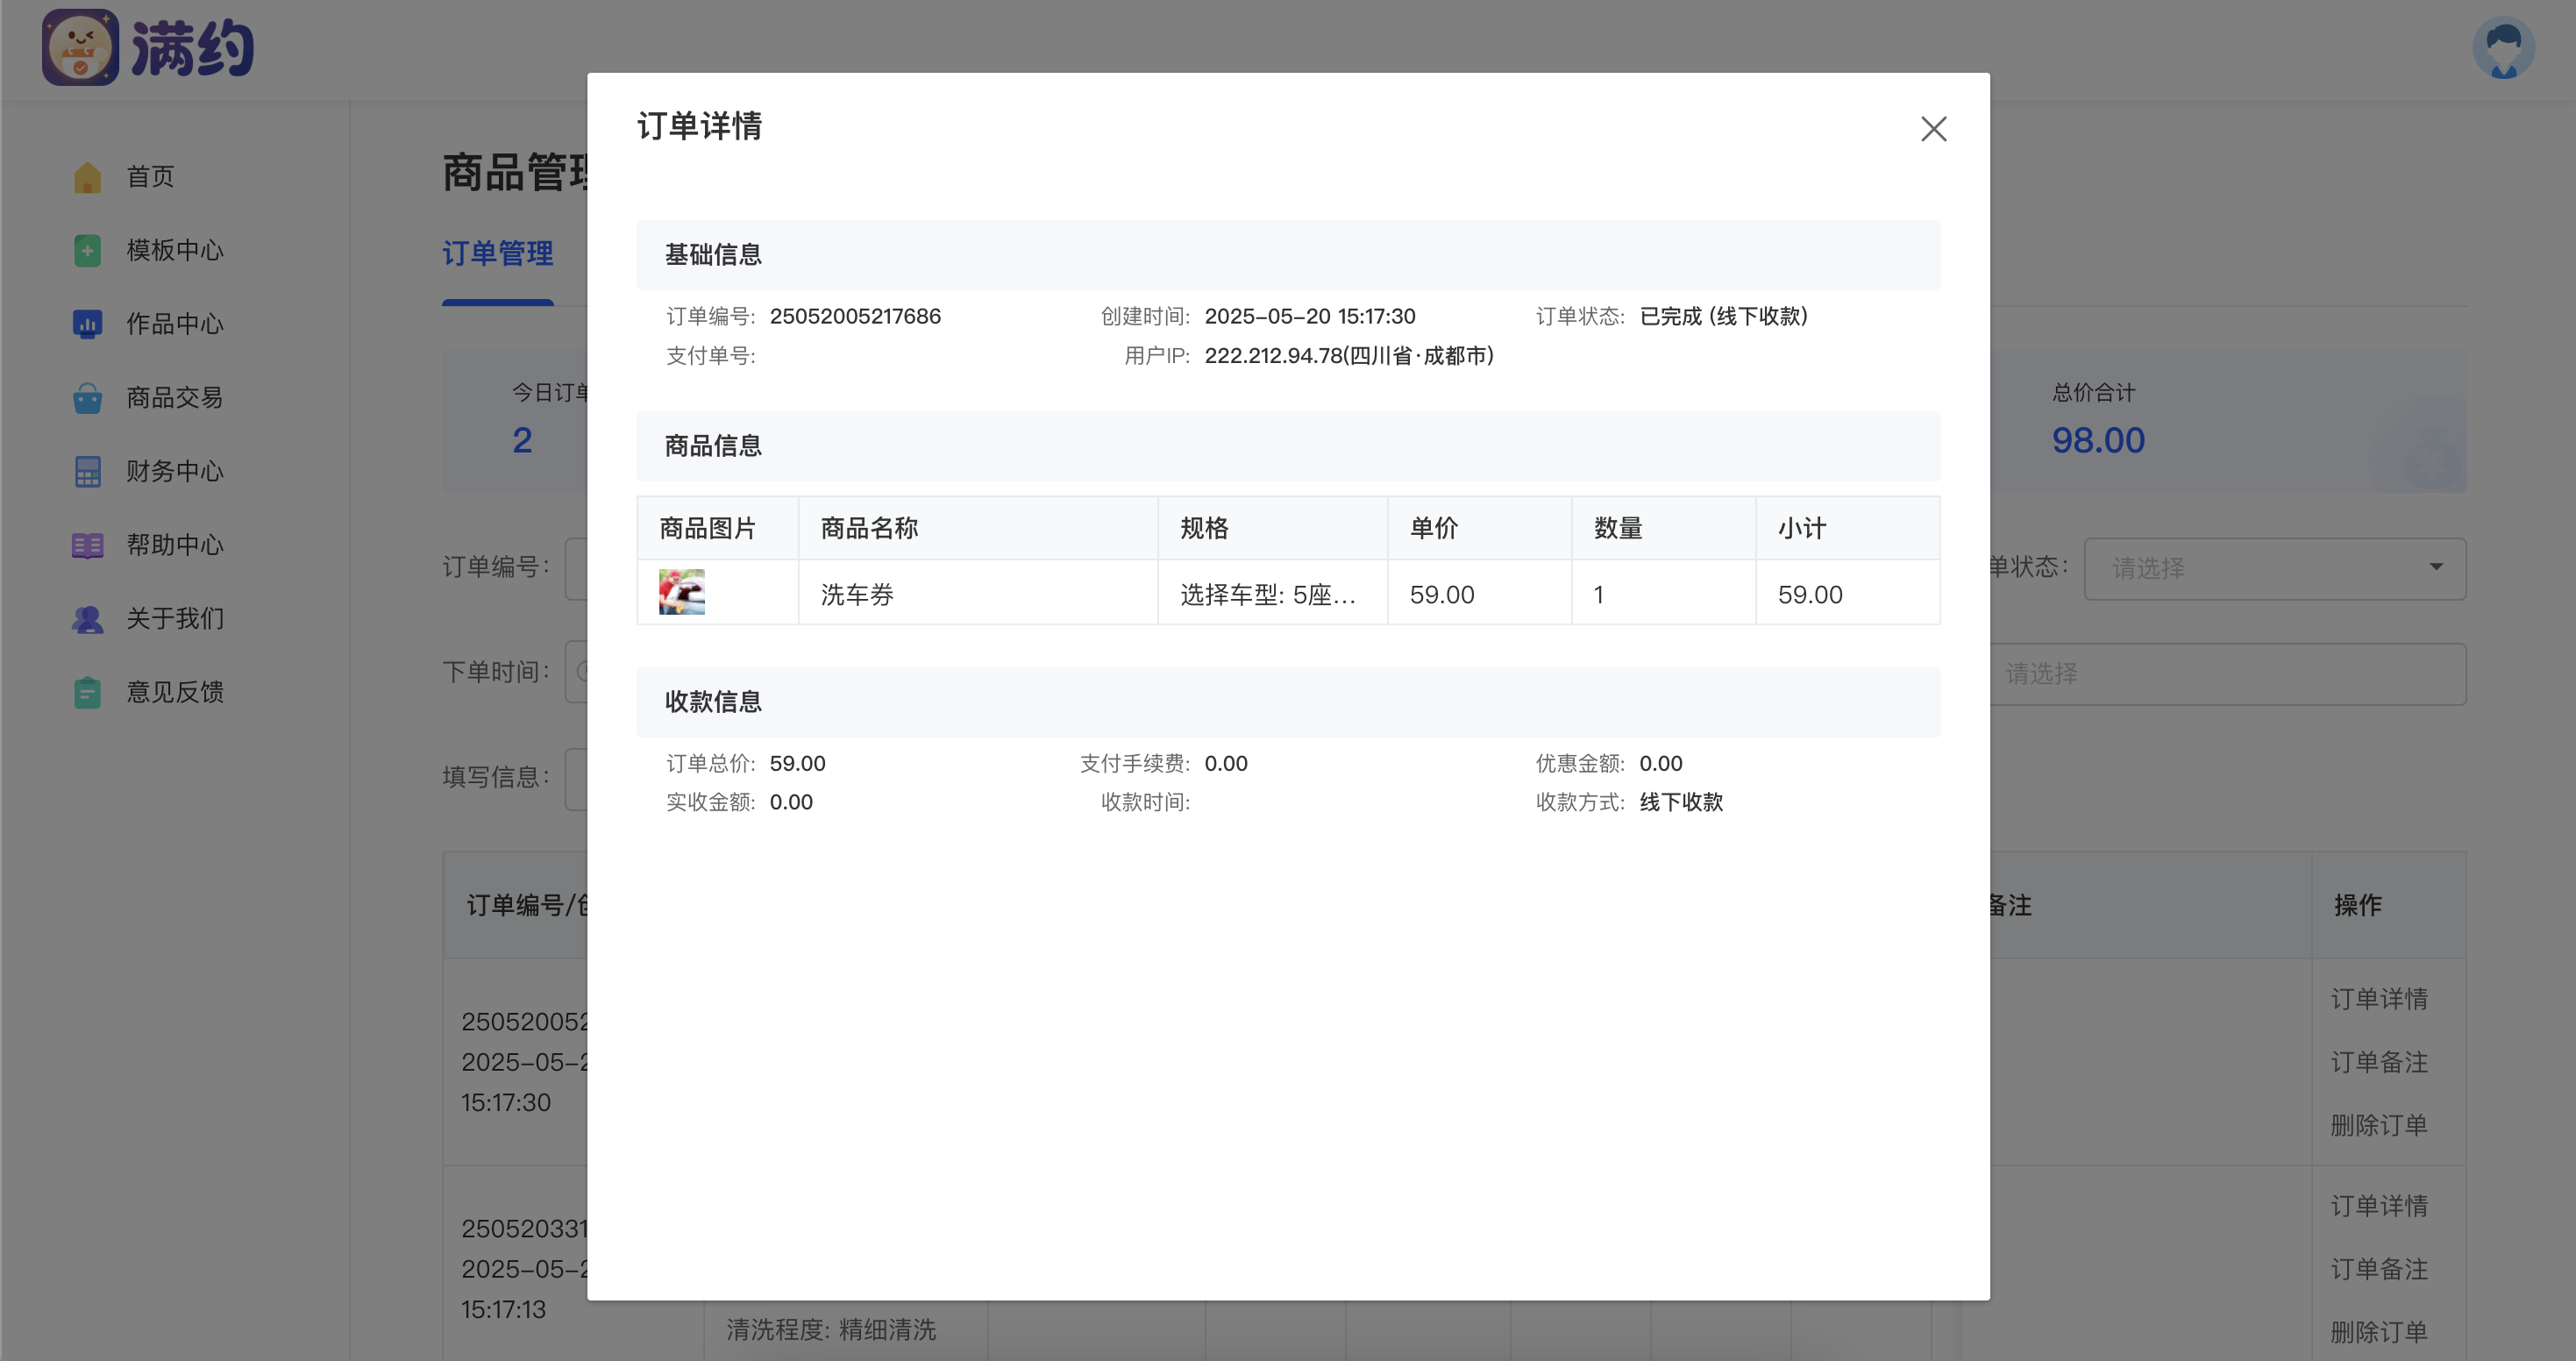Click the feedback clipboard icon
The width and height of the screenshot is (2576, 1361).
pyautogui.click(x=87, y=692)
